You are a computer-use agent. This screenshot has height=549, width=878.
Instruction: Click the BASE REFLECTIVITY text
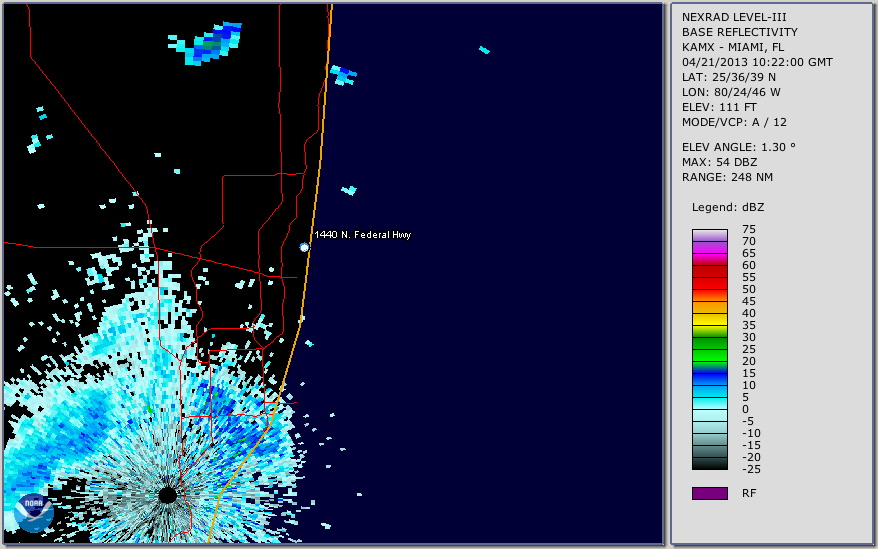pyautogui.click(x=740, y=32)
